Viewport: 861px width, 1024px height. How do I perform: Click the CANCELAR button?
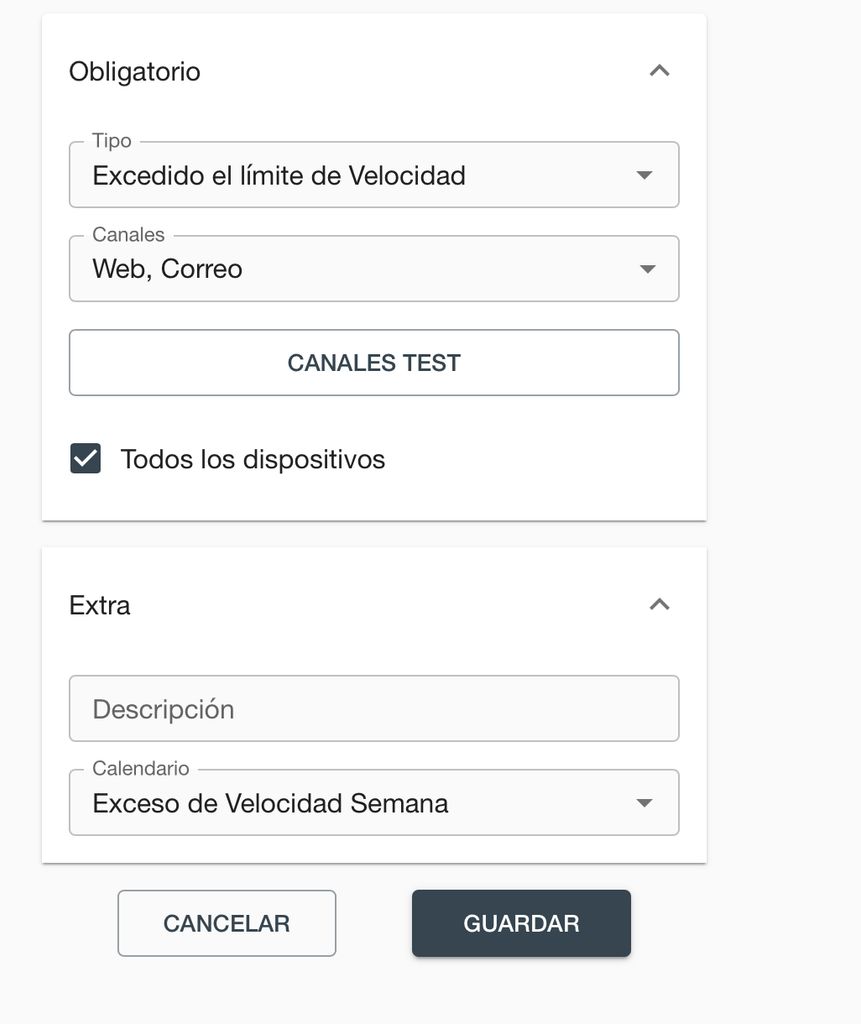227,923
